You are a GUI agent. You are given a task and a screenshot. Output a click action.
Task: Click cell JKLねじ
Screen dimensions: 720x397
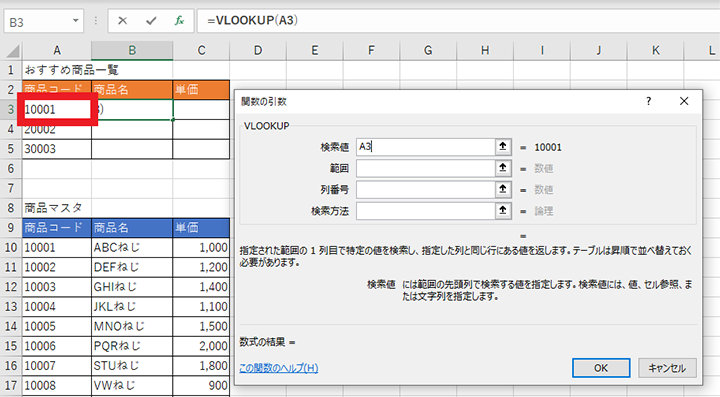click(132, 307)
